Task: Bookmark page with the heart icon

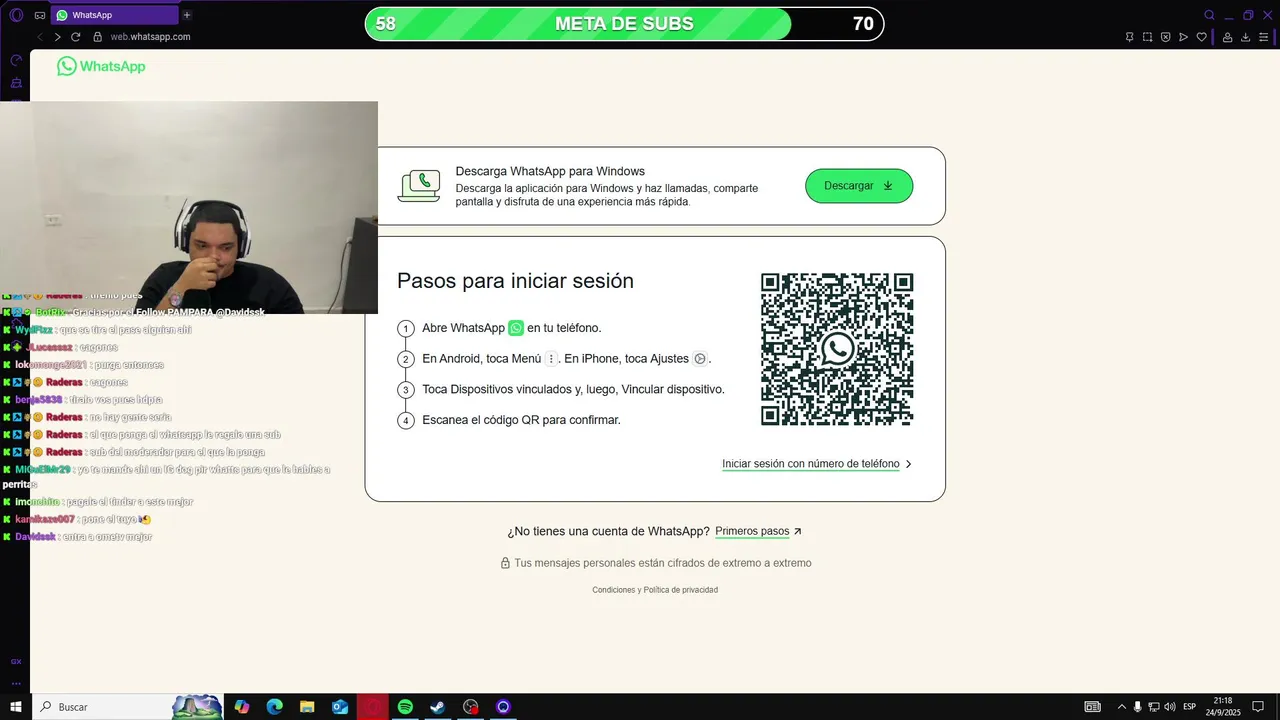Action: 1201,37
